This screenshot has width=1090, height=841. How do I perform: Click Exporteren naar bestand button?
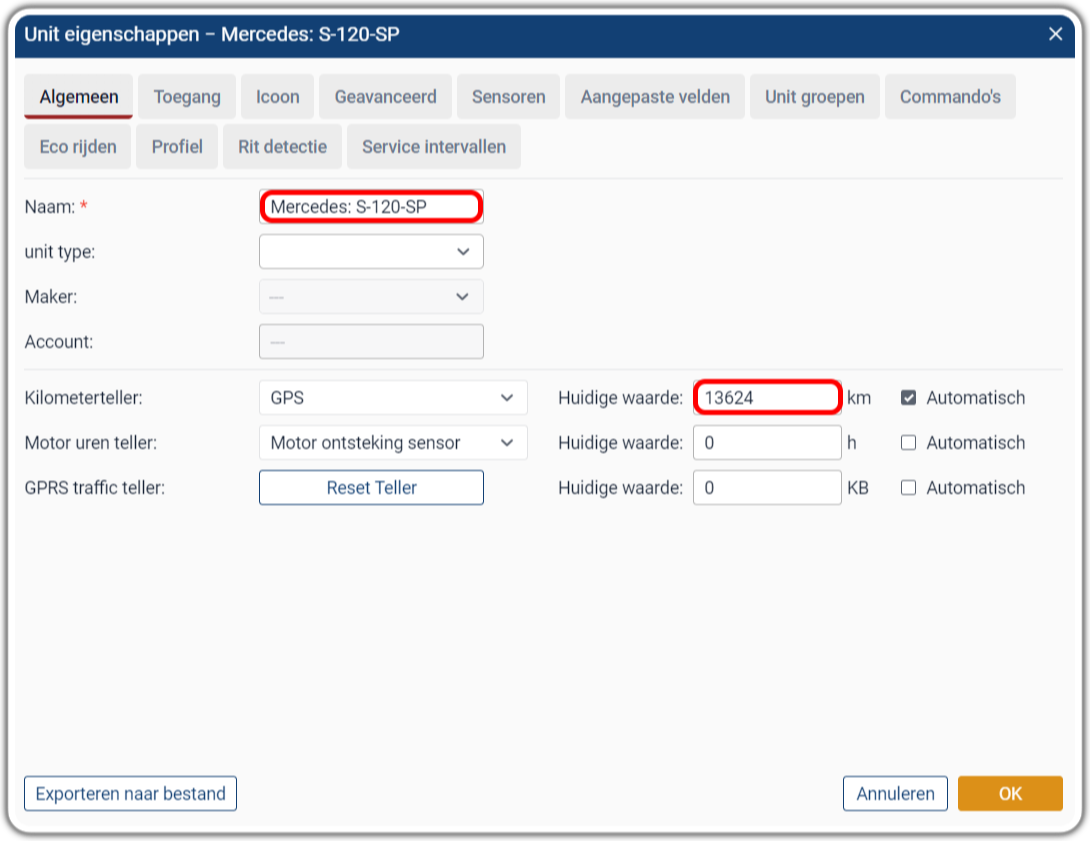pyautogui.click(x=131, y=794)
